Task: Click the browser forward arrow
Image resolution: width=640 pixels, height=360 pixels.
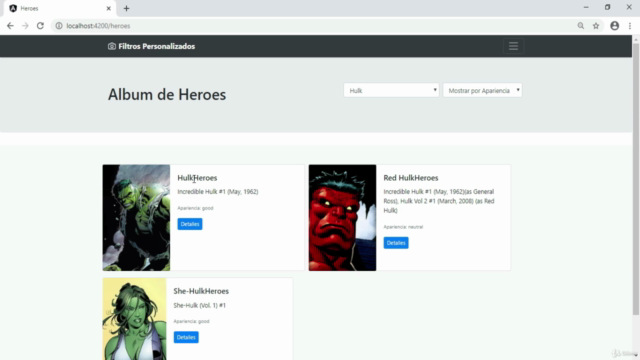Action: pos(25,26)
